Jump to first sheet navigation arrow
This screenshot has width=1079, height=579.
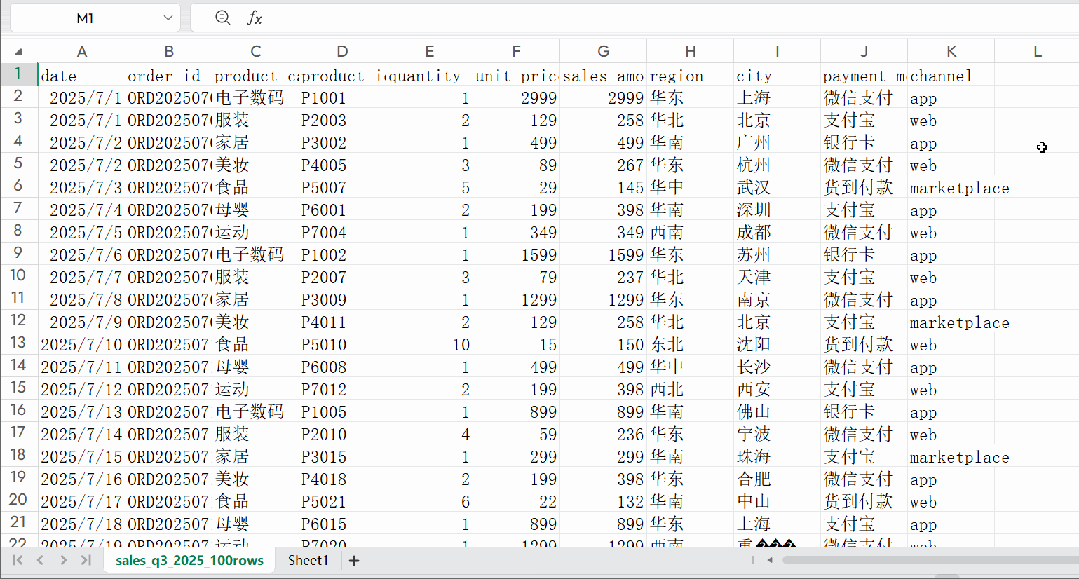pos(17,560)
